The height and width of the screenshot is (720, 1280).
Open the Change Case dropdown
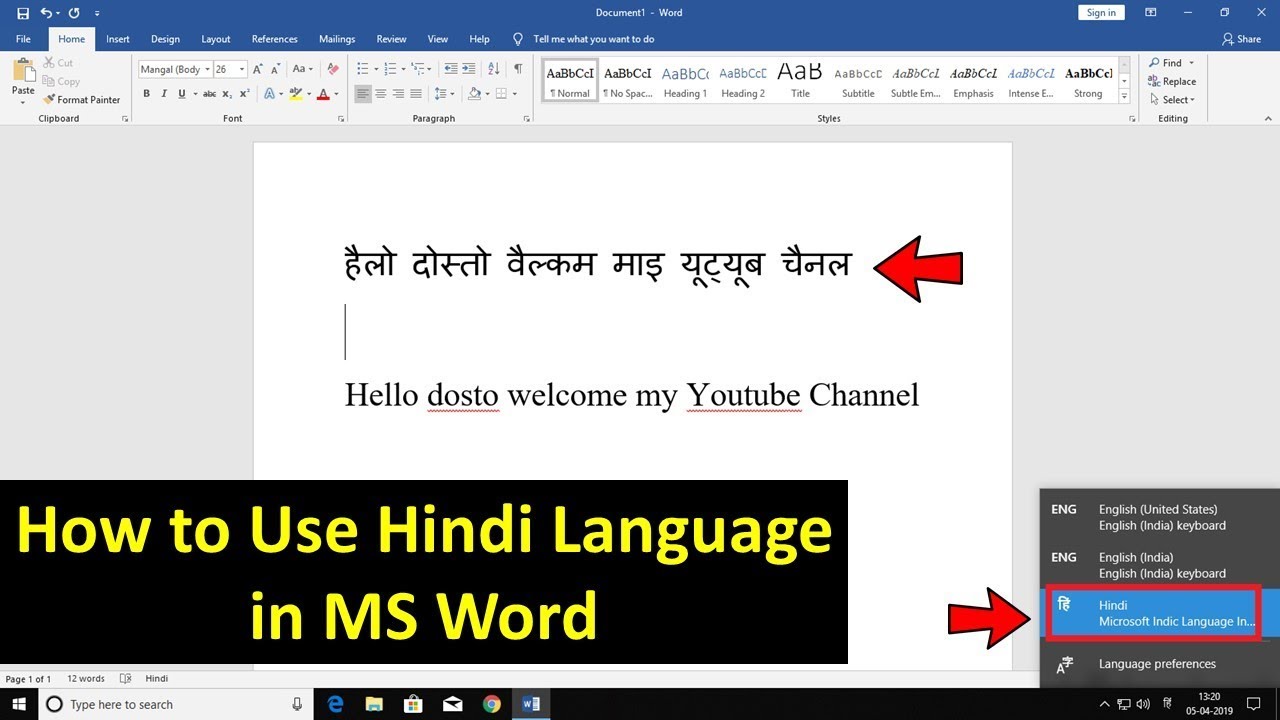pyautogui.click(x=303, y=69)
